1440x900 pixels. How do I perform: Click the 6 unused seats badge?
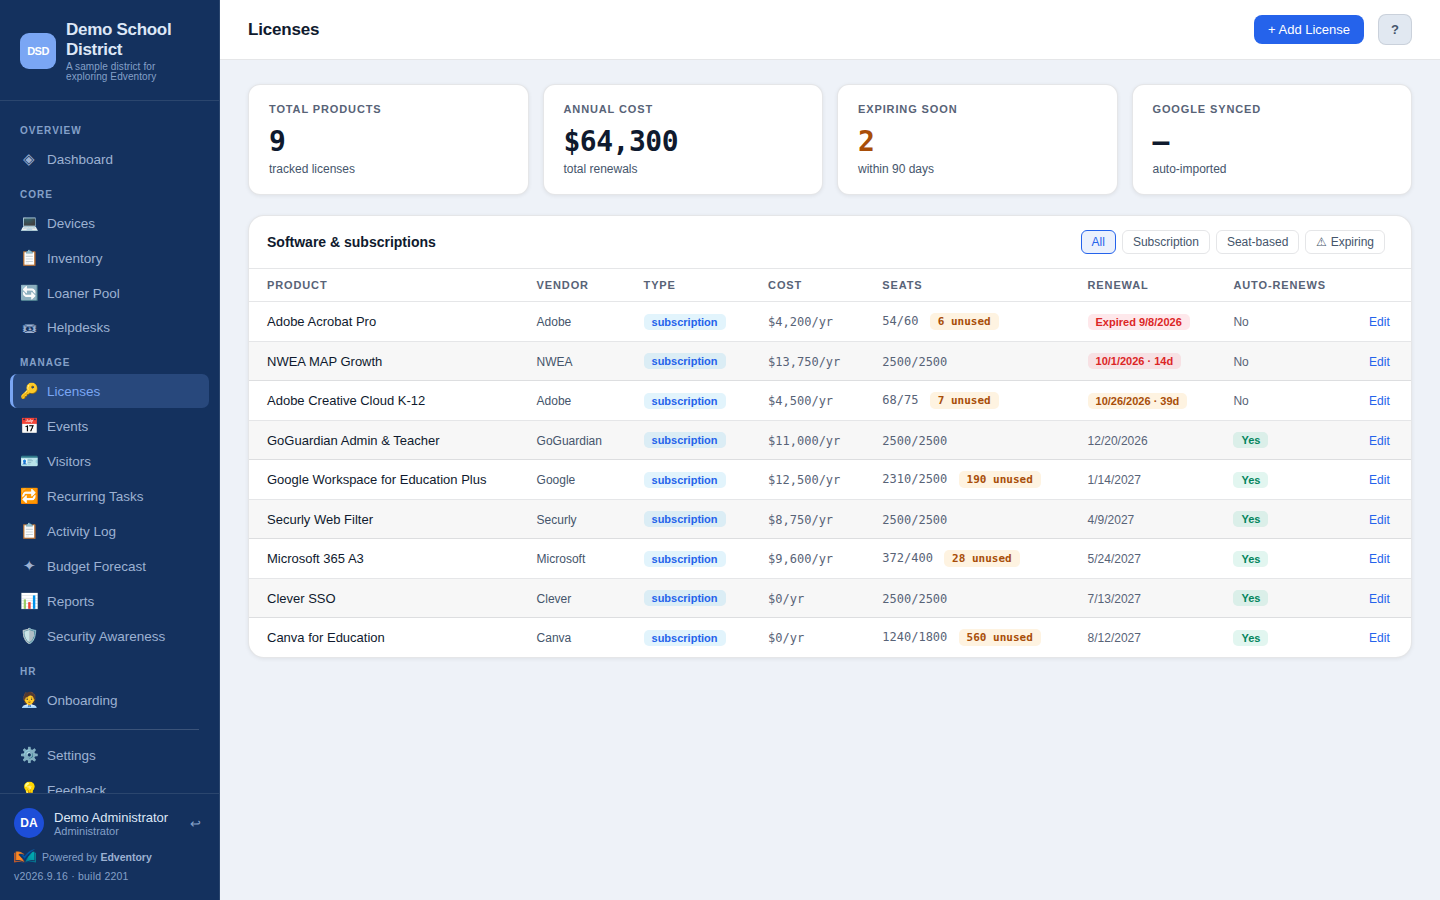(x=964, y=321)
